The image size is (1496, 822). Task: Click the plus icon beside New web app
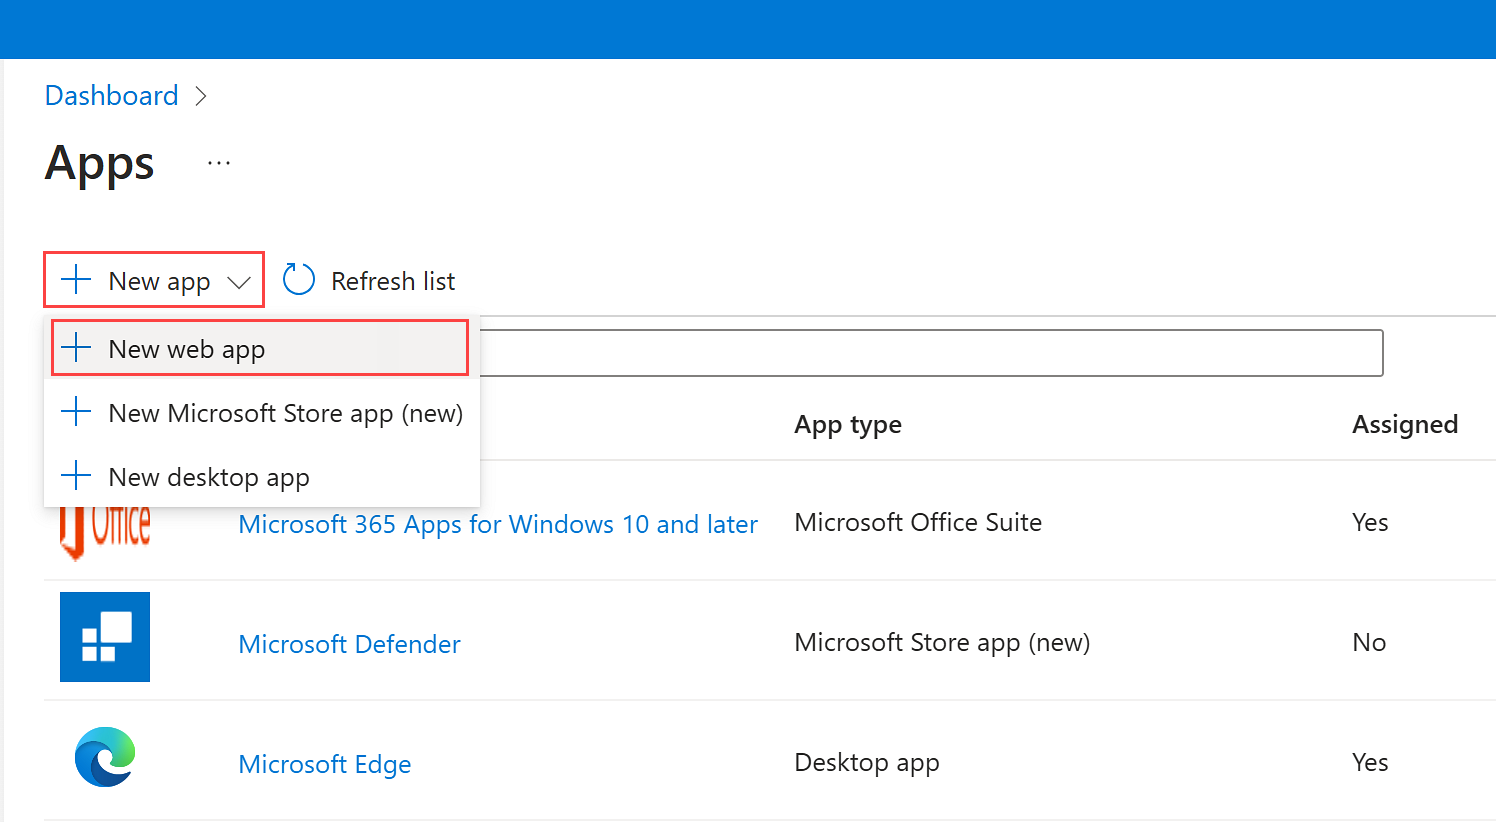coord(76,348)
